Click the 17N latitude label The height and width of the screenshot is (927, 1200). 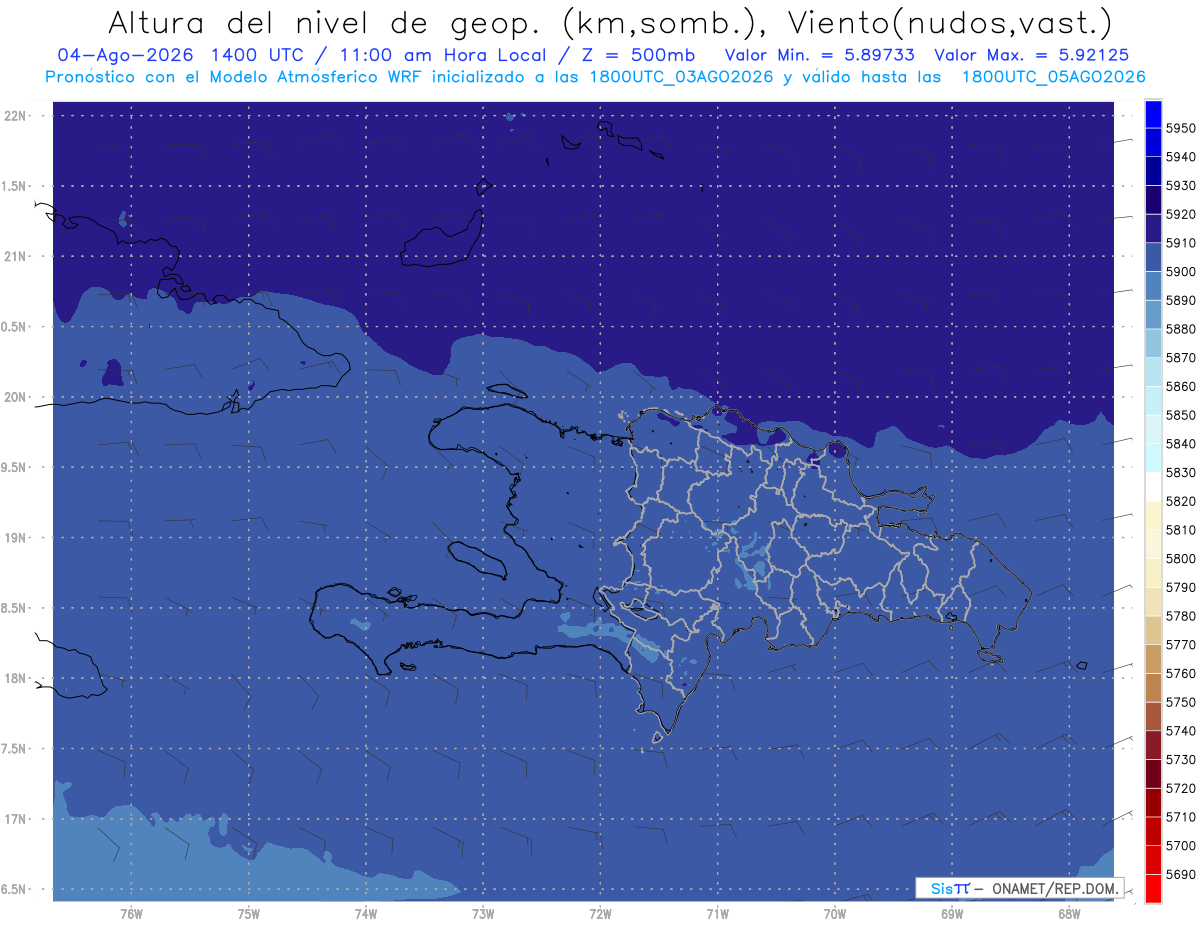pyautogui.click(x=14, y=819)
